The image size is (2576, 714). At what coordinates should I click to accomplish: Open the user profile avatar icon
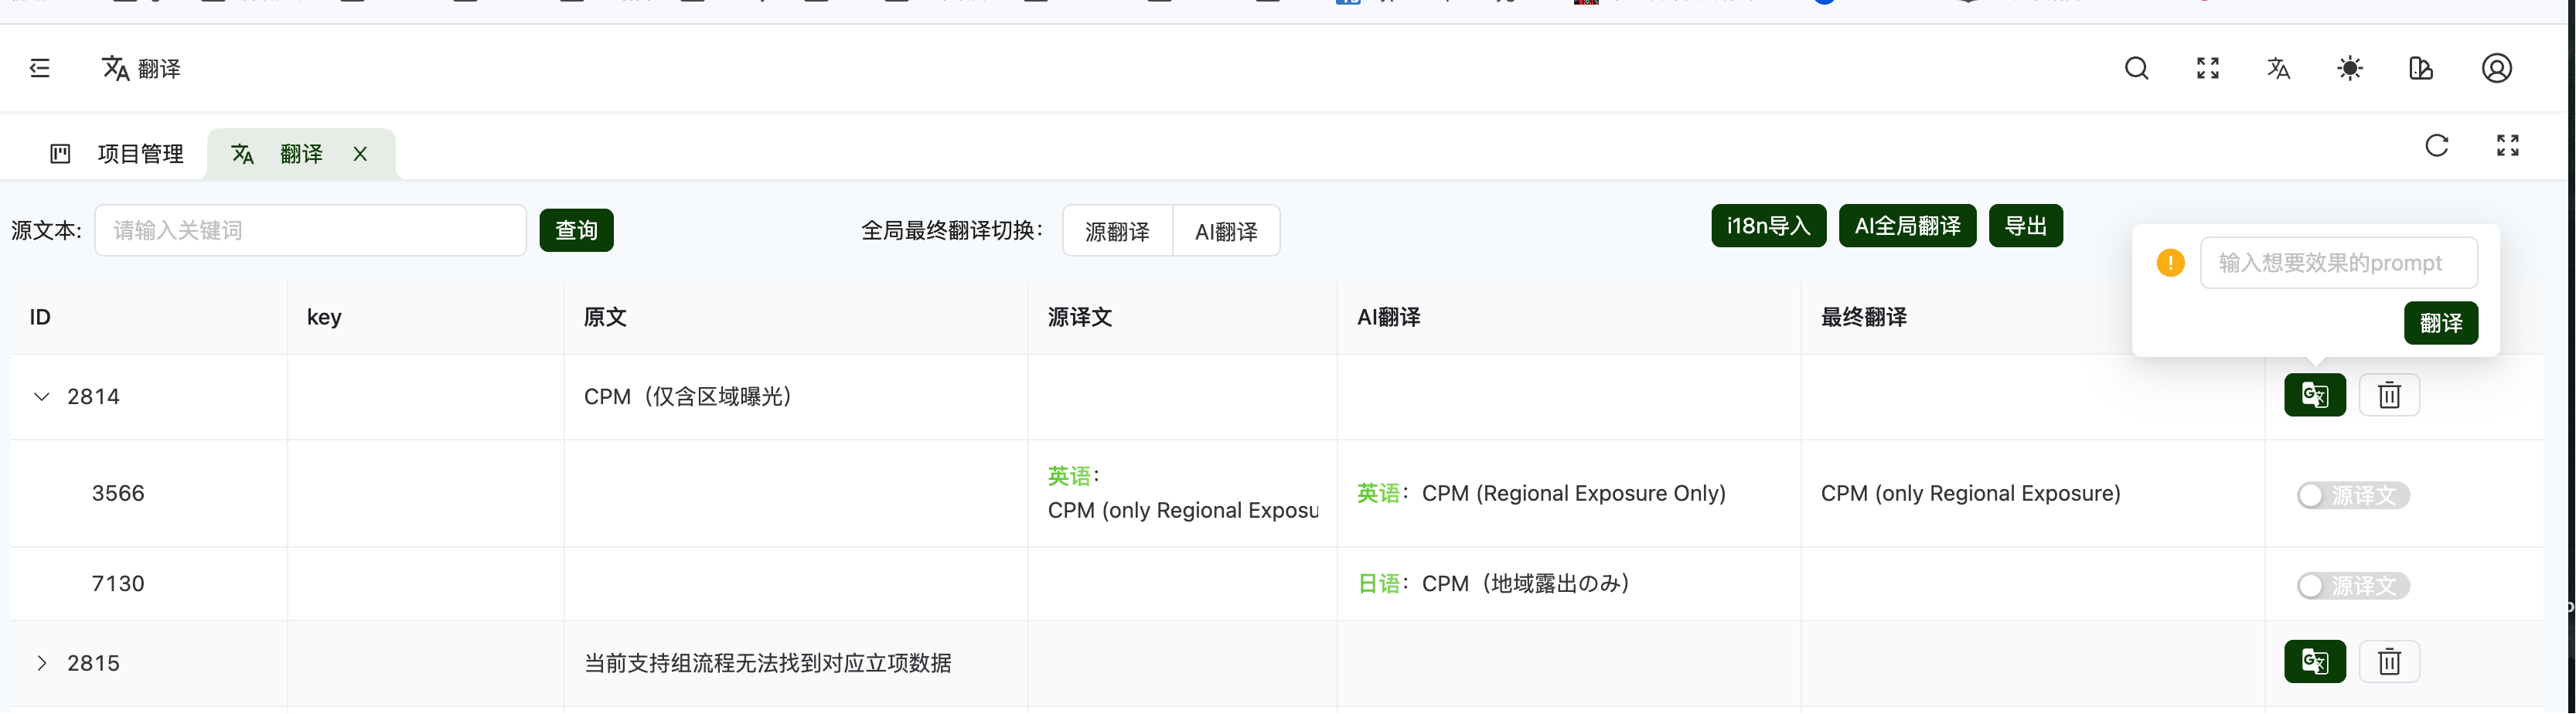pyautogui.click(x=2496, y=68)
